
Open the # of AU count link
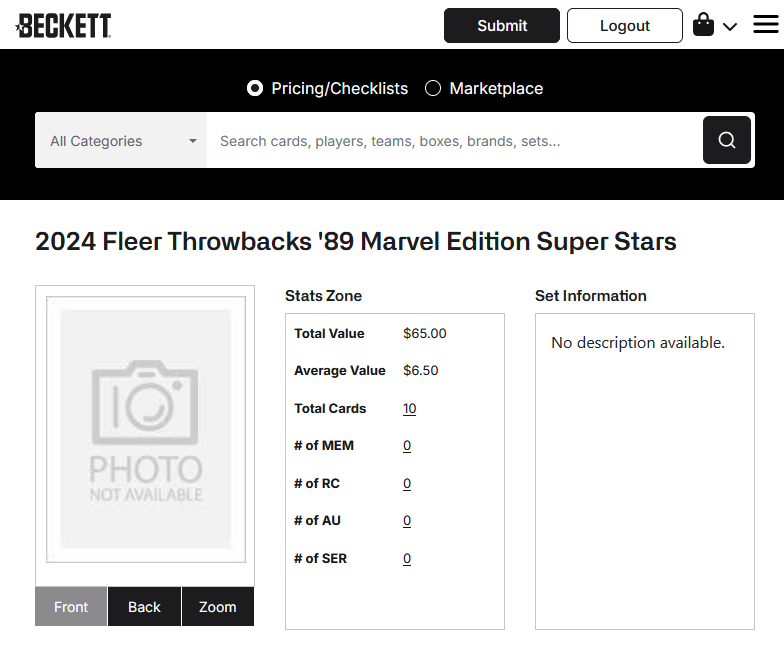tap(407, 520)
